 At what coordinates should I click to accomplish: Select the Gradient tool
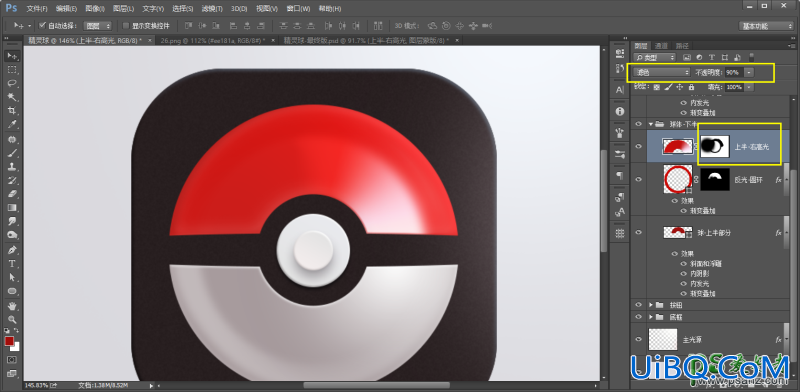[x=12, y=208]
